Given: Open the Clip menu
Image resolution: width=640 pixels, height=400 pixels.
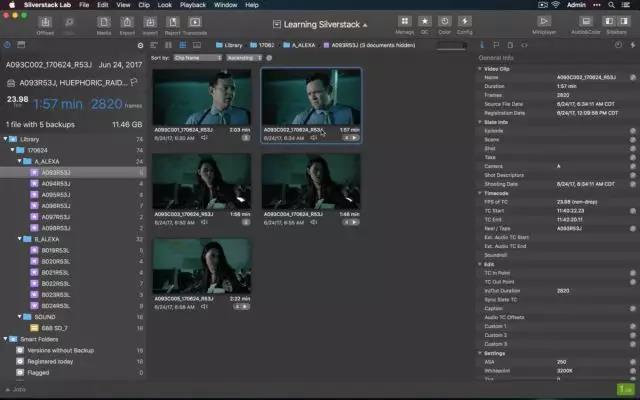Looking at the screenshot, I should coord(144,5).
